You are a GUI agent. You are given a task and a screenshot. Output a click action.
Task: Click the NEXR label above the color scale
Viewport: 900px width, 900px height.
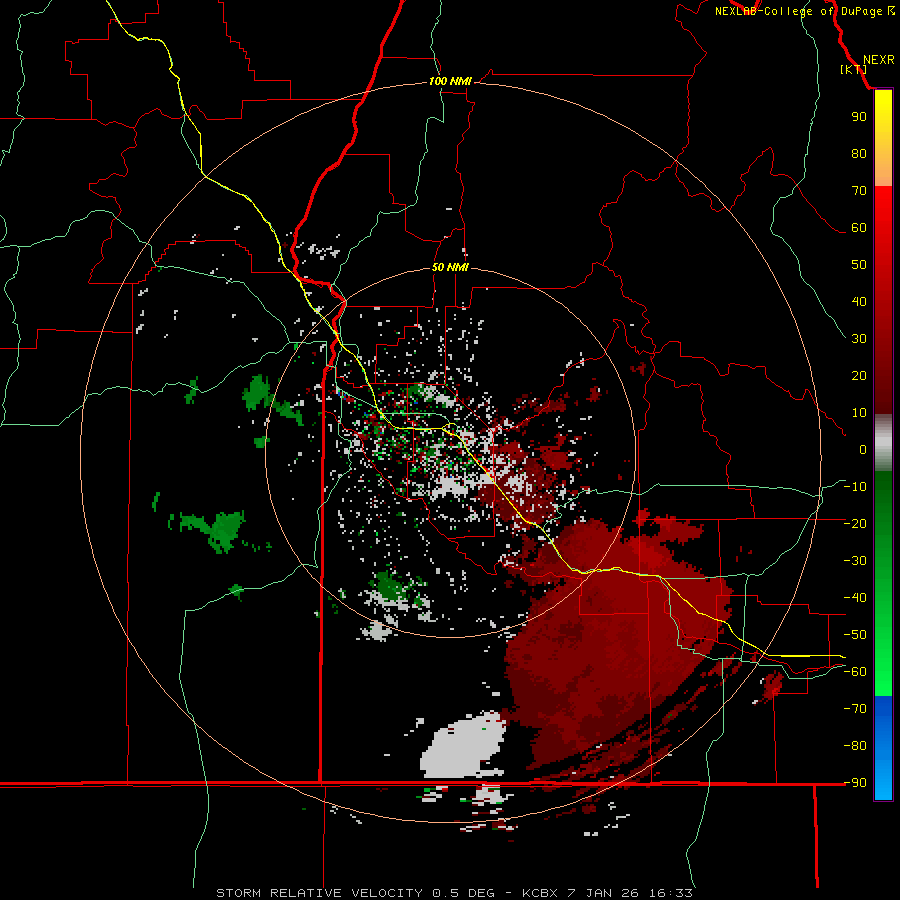tap(878, 60)
